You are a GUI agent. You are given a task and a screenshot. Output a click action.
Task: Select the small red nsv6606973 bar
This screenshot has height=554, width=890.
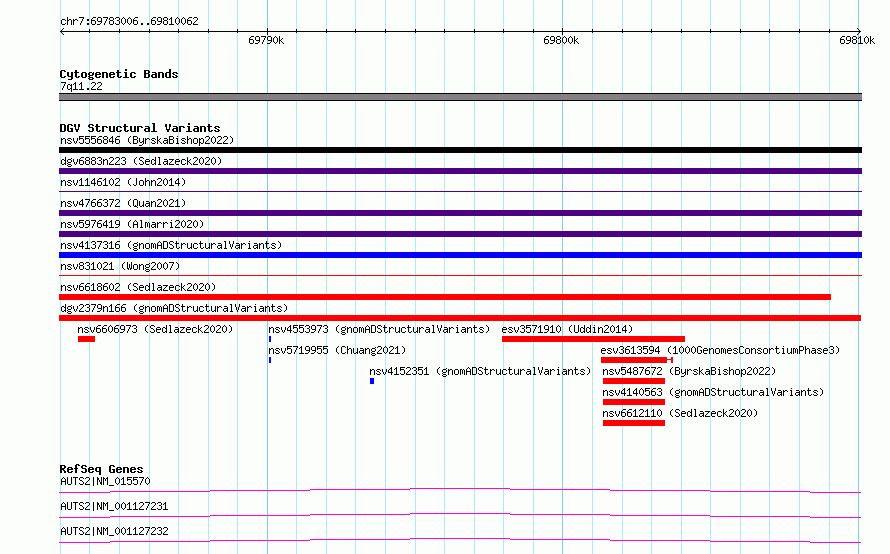(x=86, y=339)
